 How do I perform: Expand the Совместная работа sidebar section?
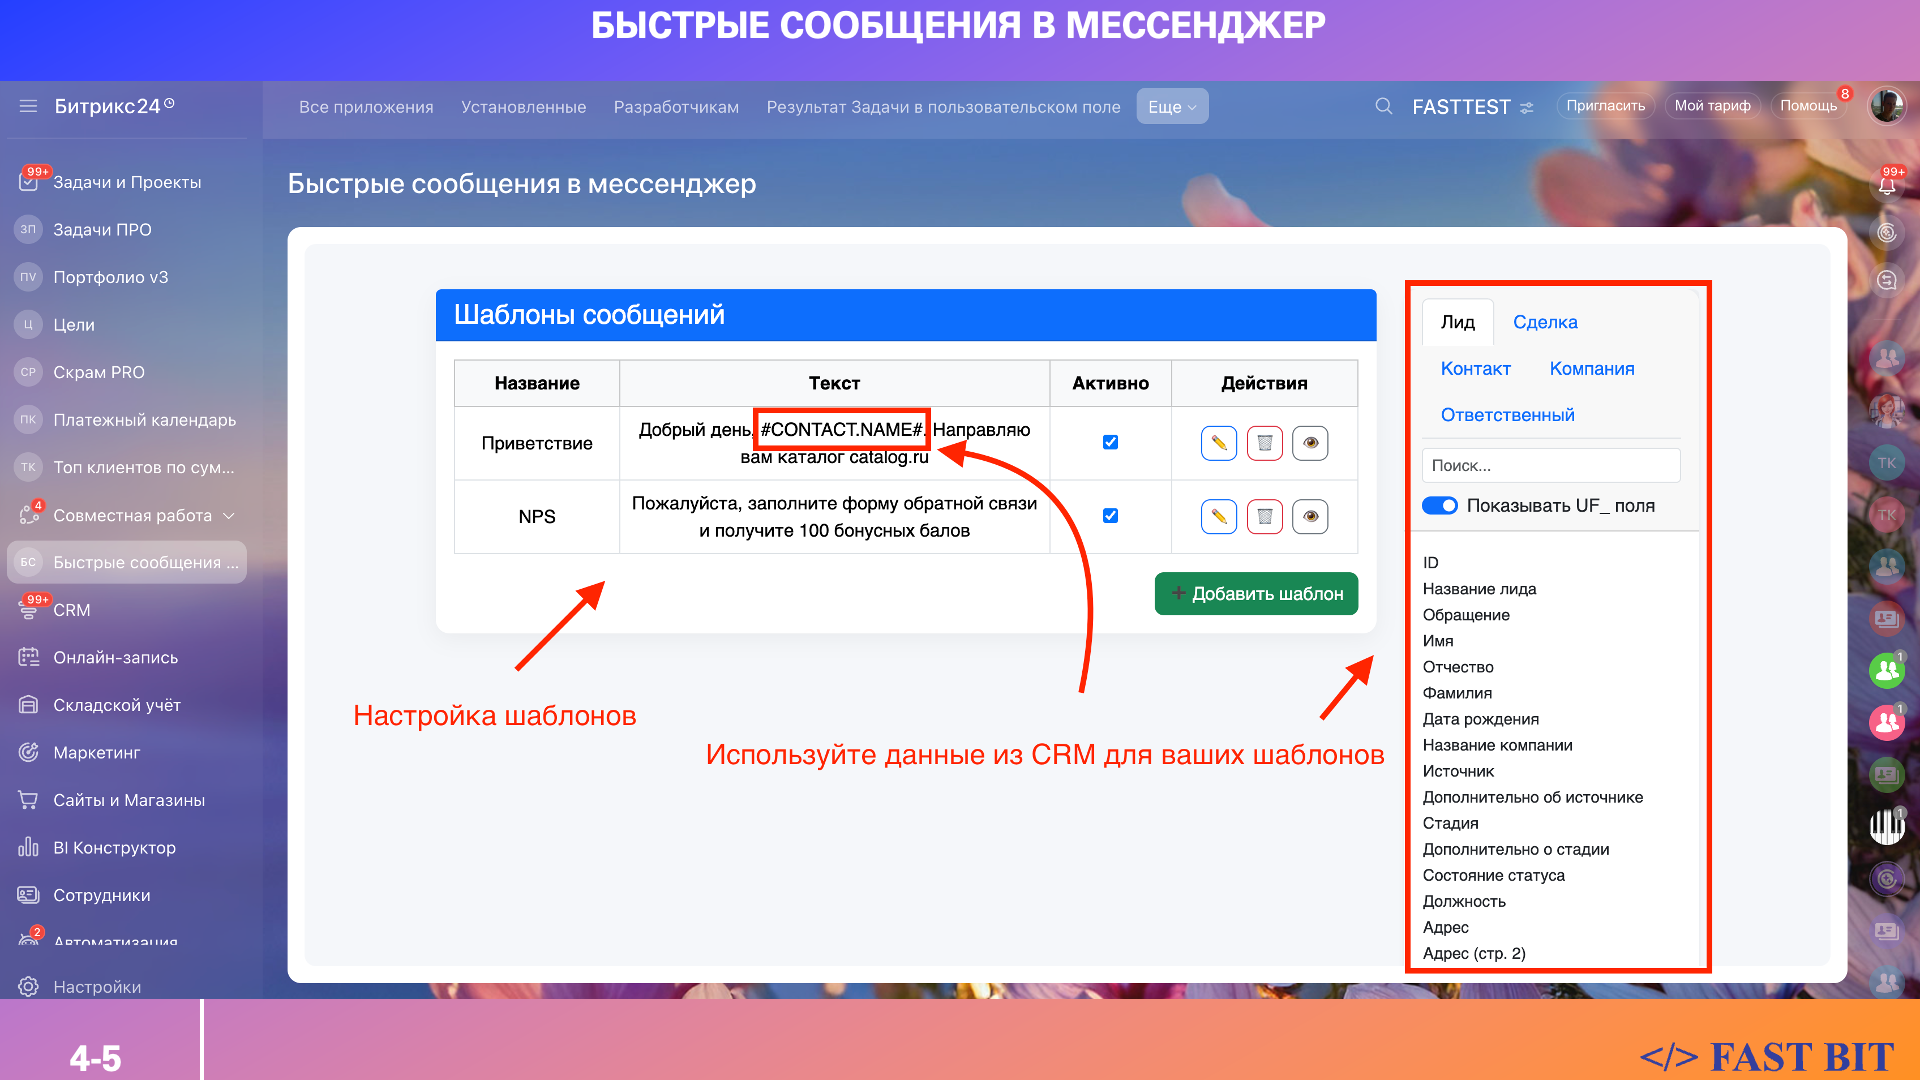(x=229, y=516)
